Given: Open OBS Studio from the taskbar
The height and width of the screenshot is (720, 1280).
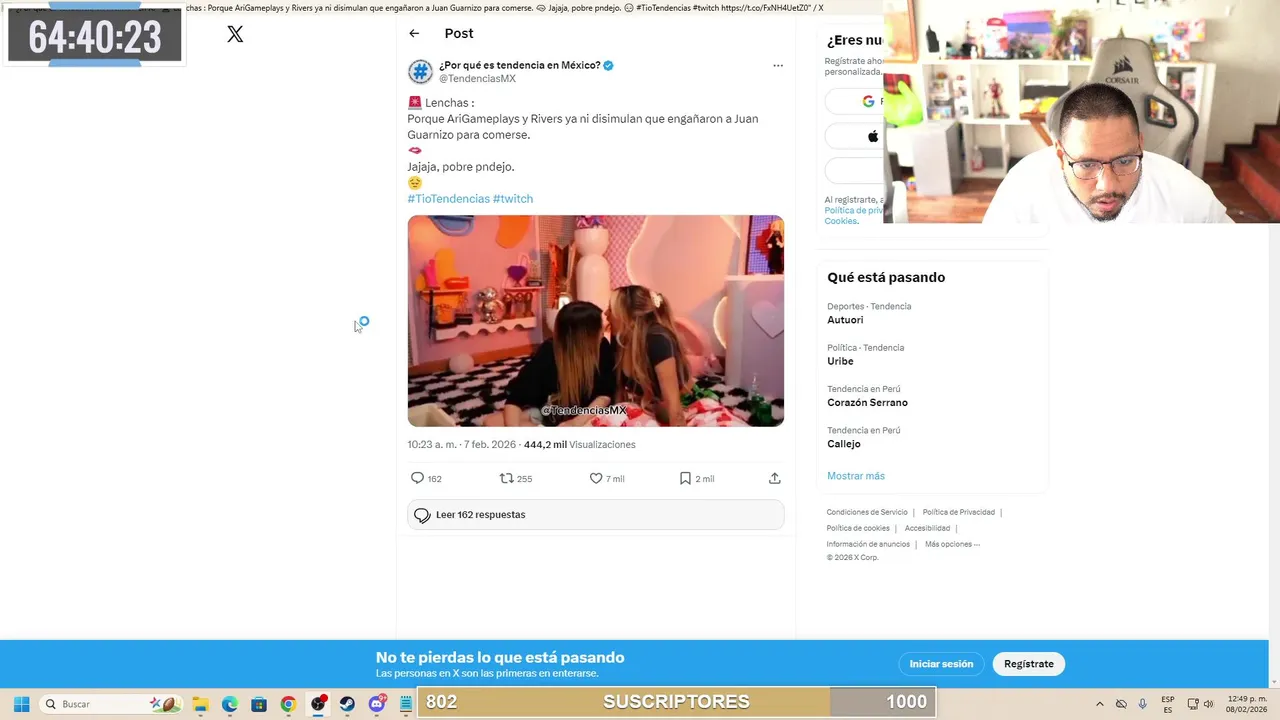Looking at the screenshot, I should coord(318,704).
